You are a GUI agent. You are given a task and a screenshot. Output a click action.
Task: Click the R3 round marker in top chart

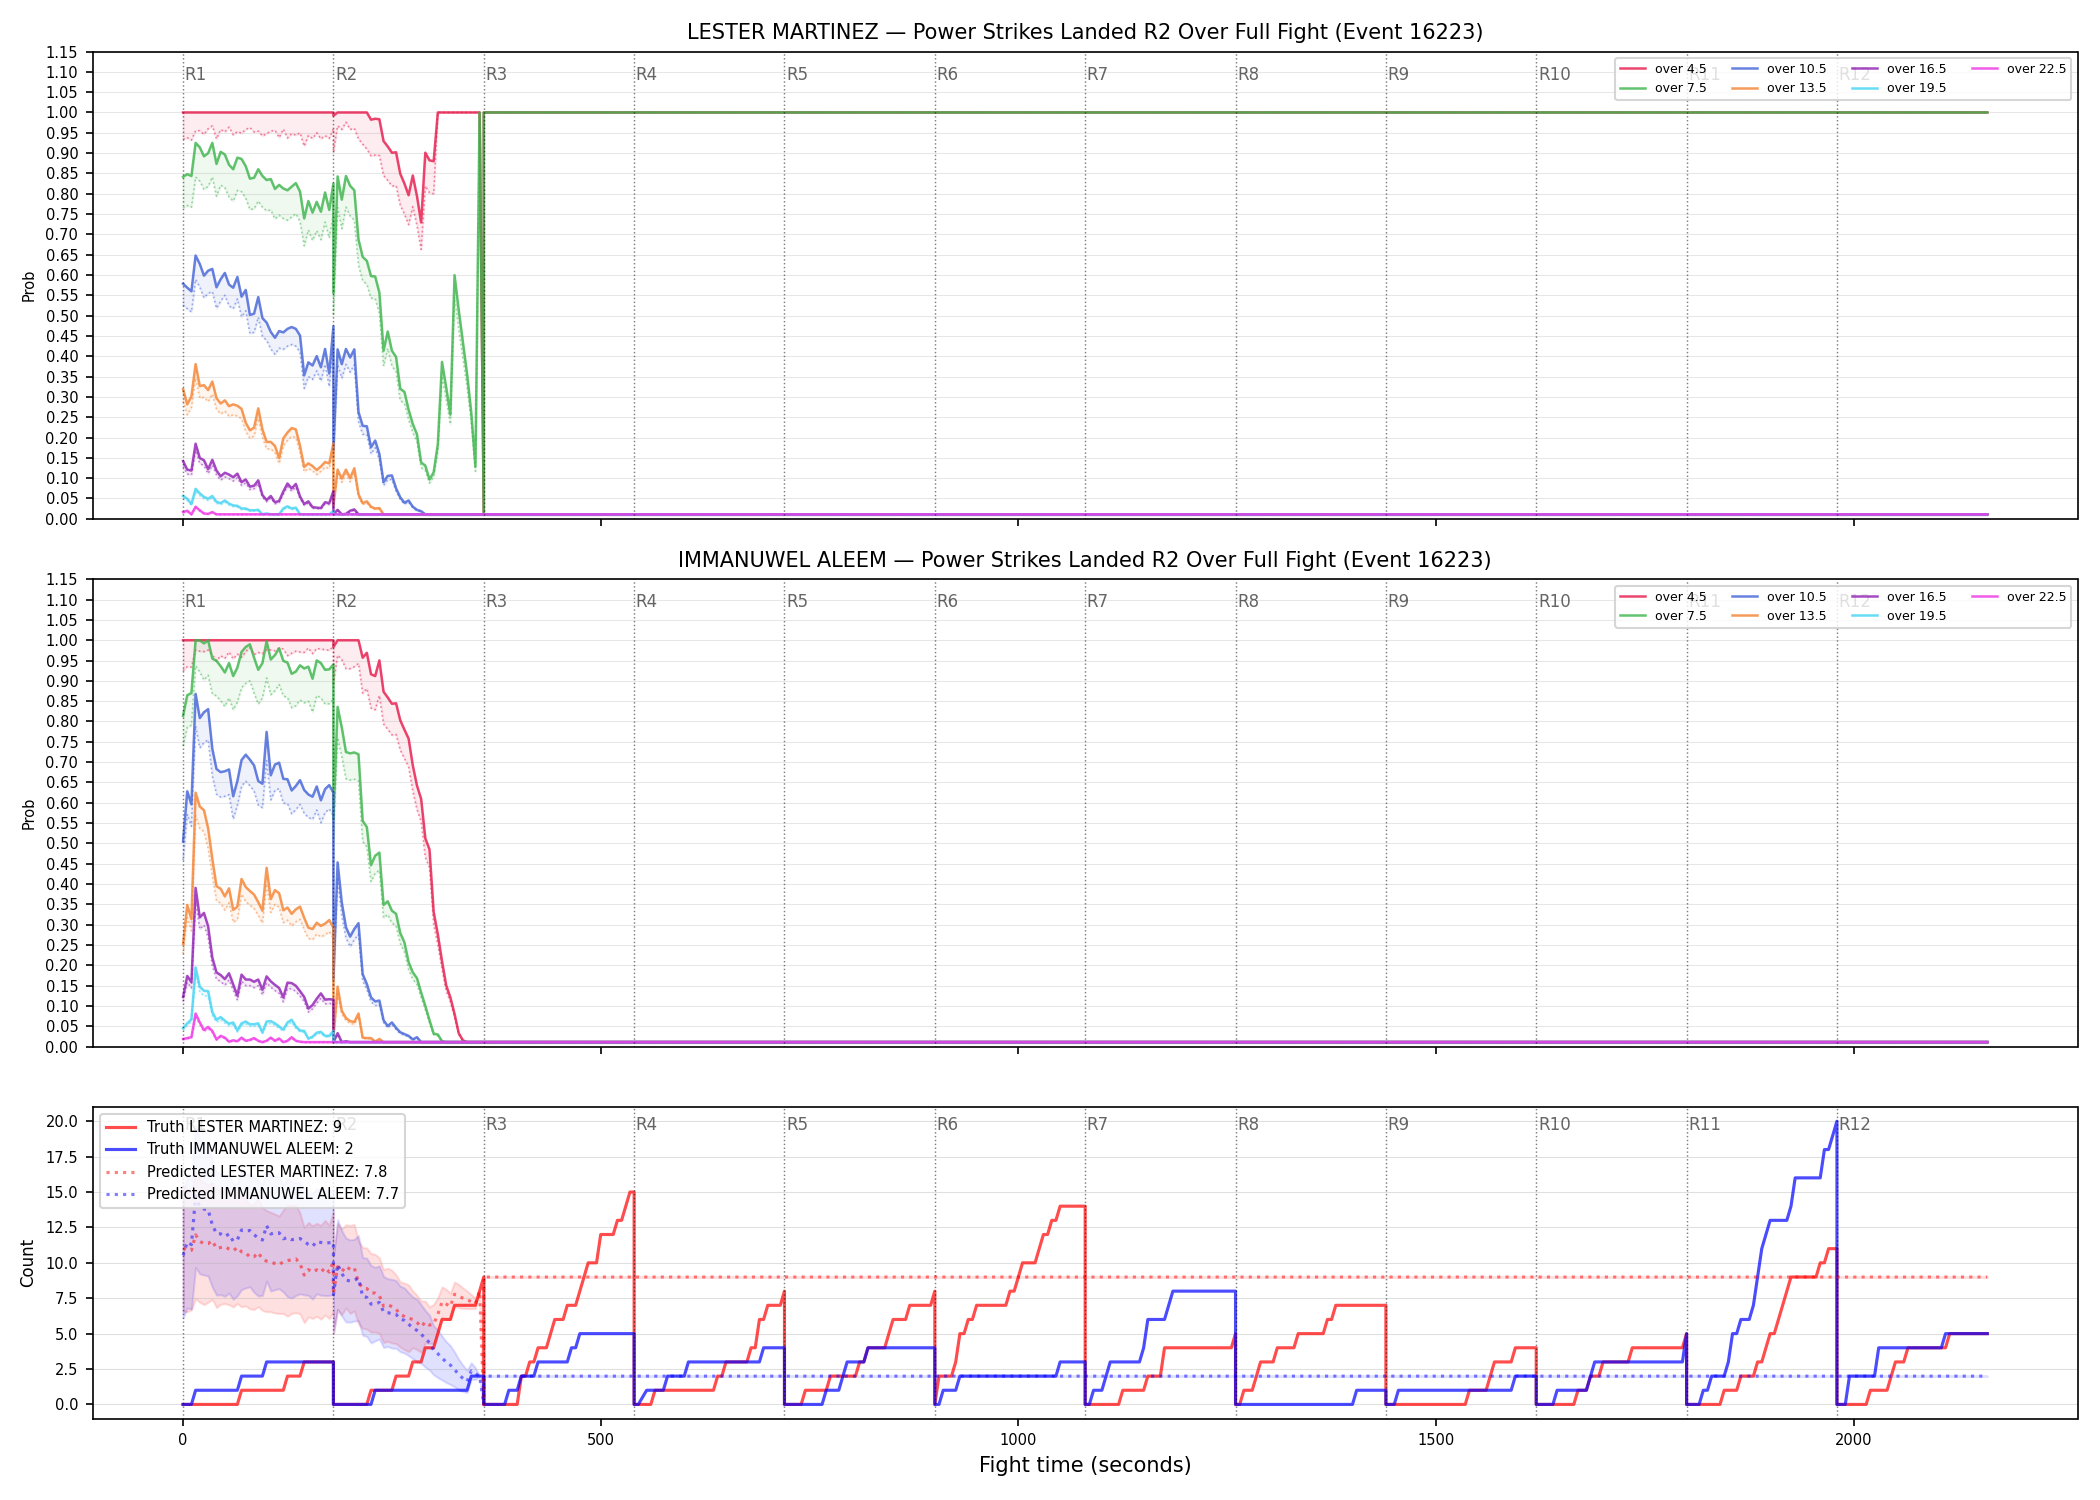click(496, 74)
